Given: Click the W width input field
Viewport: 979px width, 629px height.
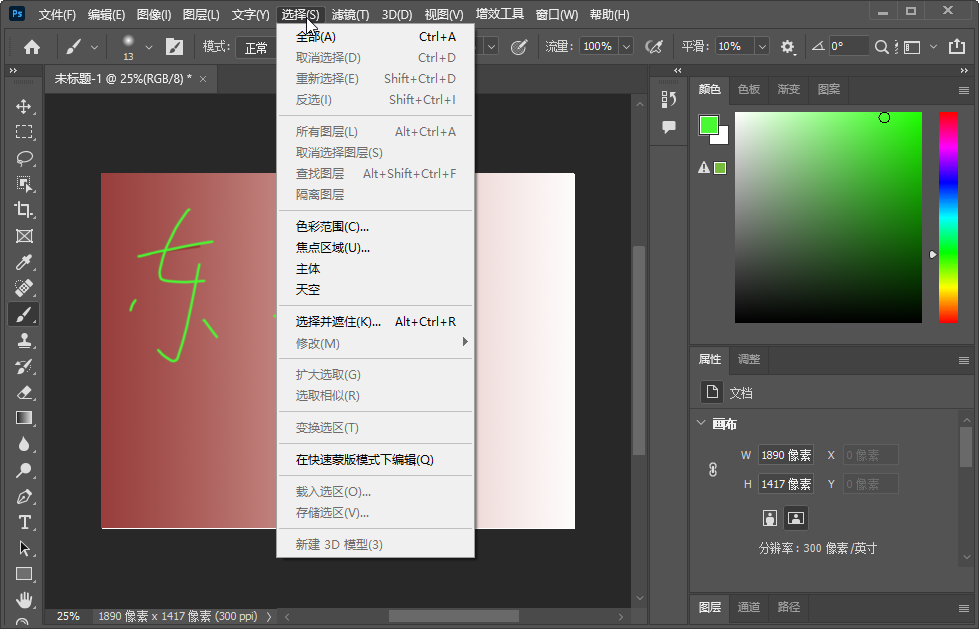Looking at the screenshot, I should pyautogui.click(x=786, y=454).
